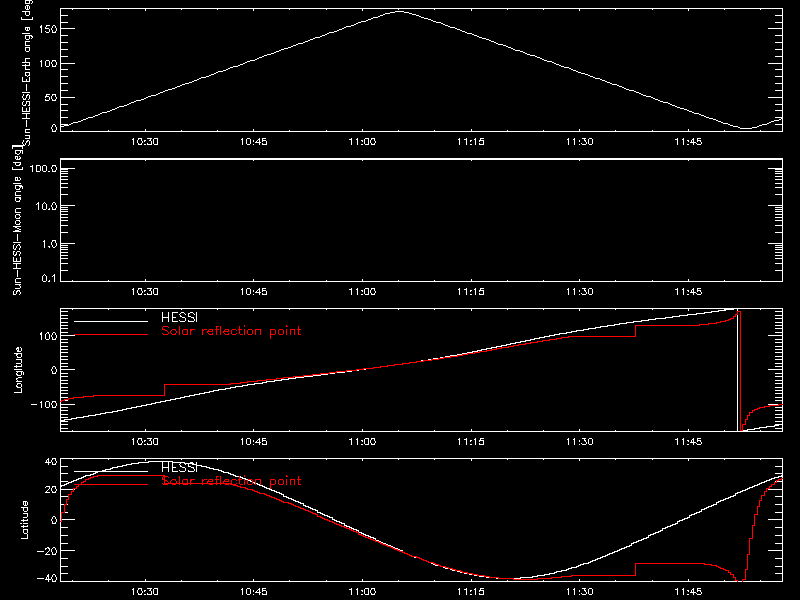Click 11:45 label under Moon angle plot
This screenshot has height=600, width=800.
click(x=688, y=292)
